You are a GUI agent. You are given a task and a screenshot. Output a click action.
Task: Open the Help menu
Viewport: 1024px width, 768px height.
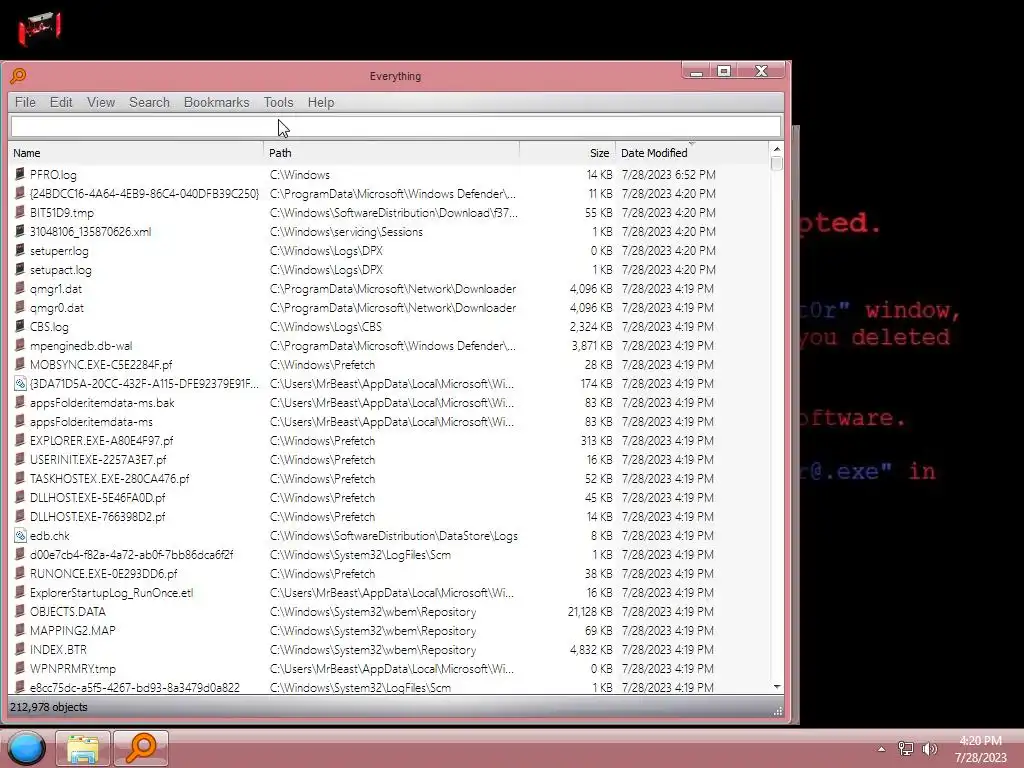[x=321, y=103]
